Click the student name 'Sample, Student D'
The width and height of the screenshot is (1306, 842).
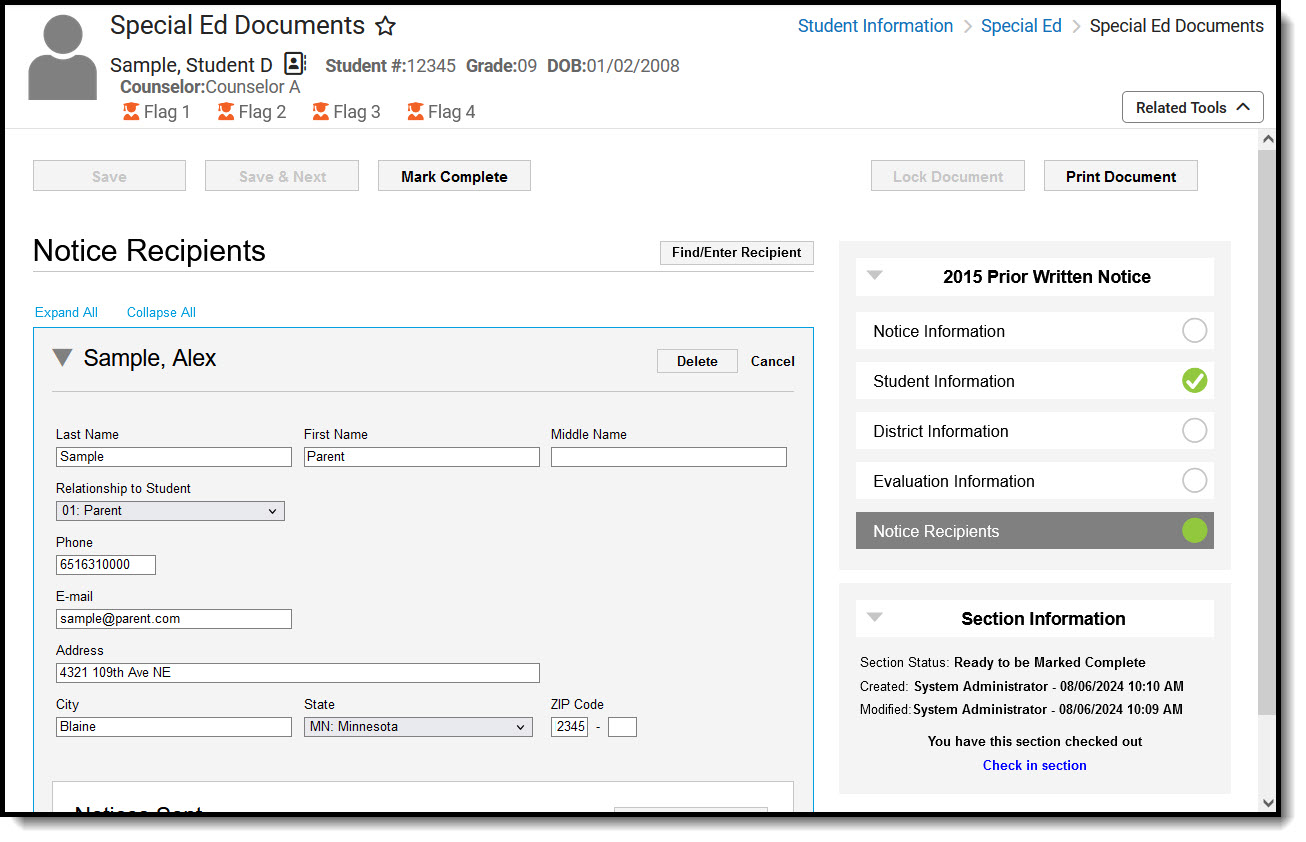(191, 65)
